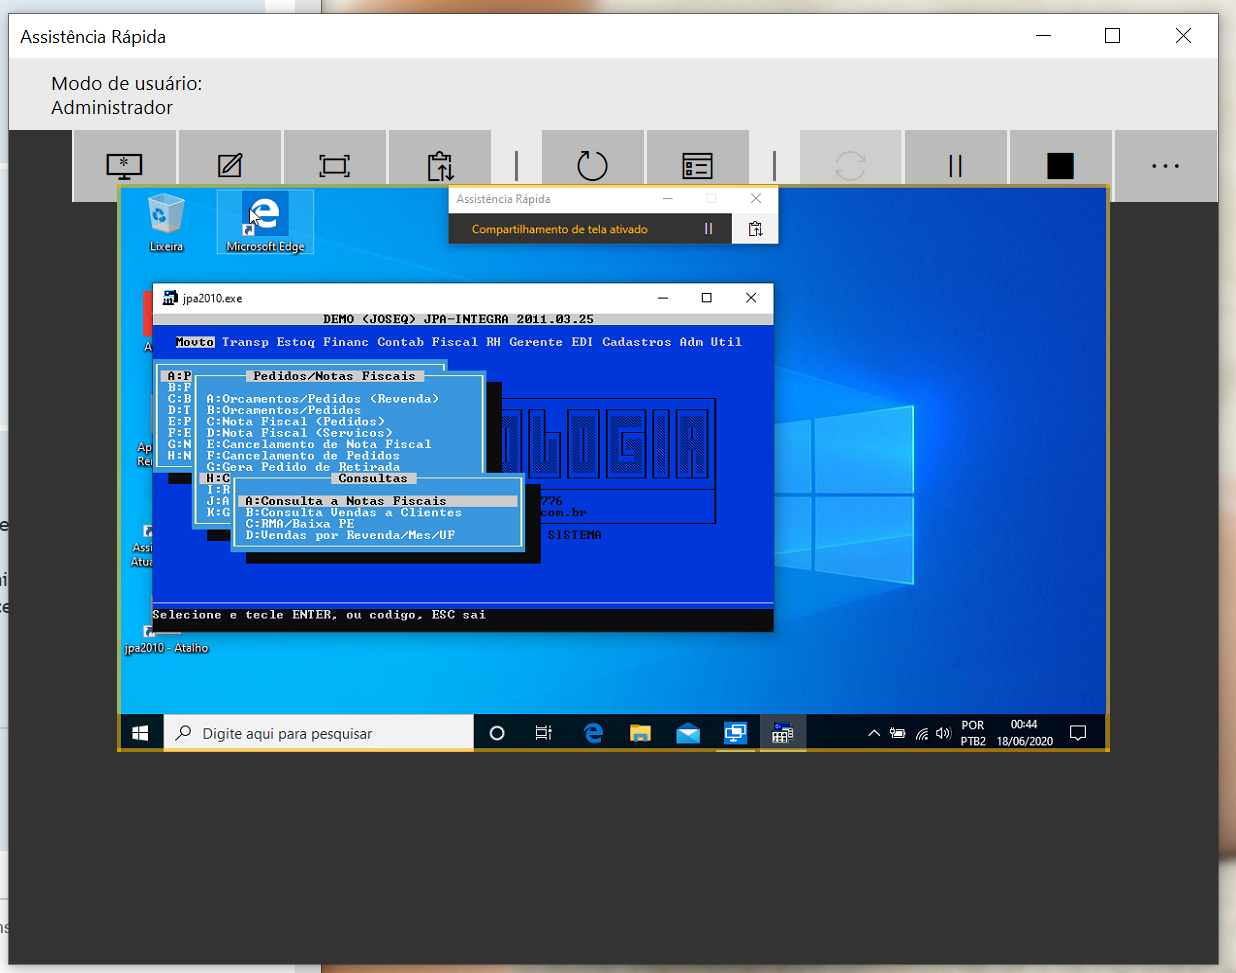
Task: Select Consulta Vendas a Clientes entry
Action: point(353,513)
